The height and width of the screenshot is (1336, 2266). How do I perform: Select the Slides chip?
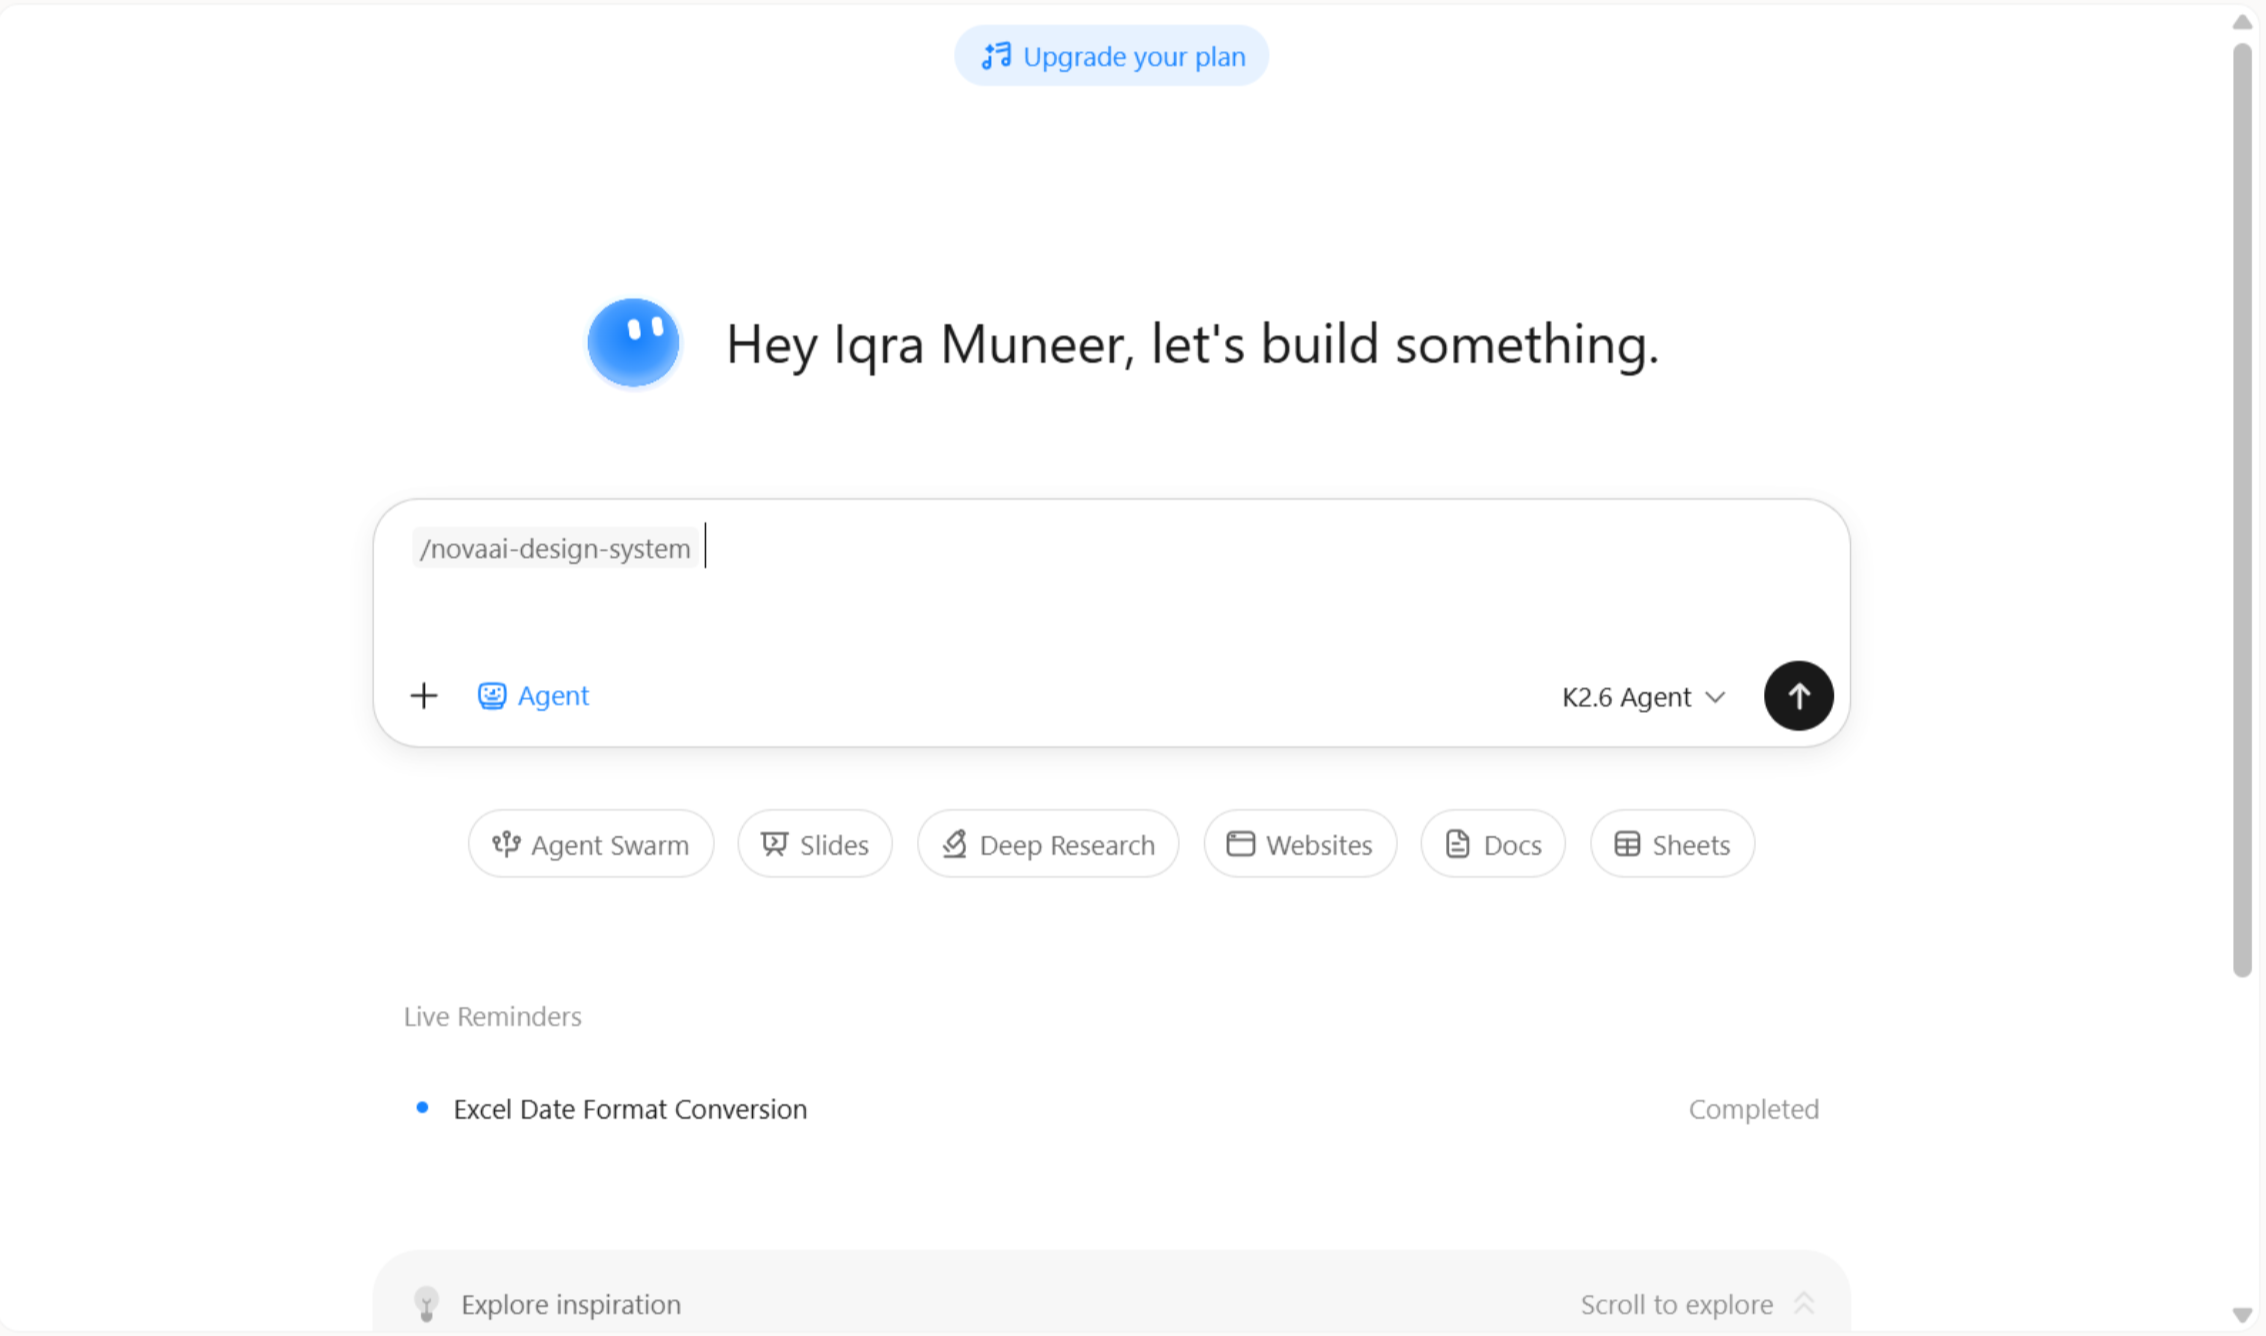tap(815, 844)
